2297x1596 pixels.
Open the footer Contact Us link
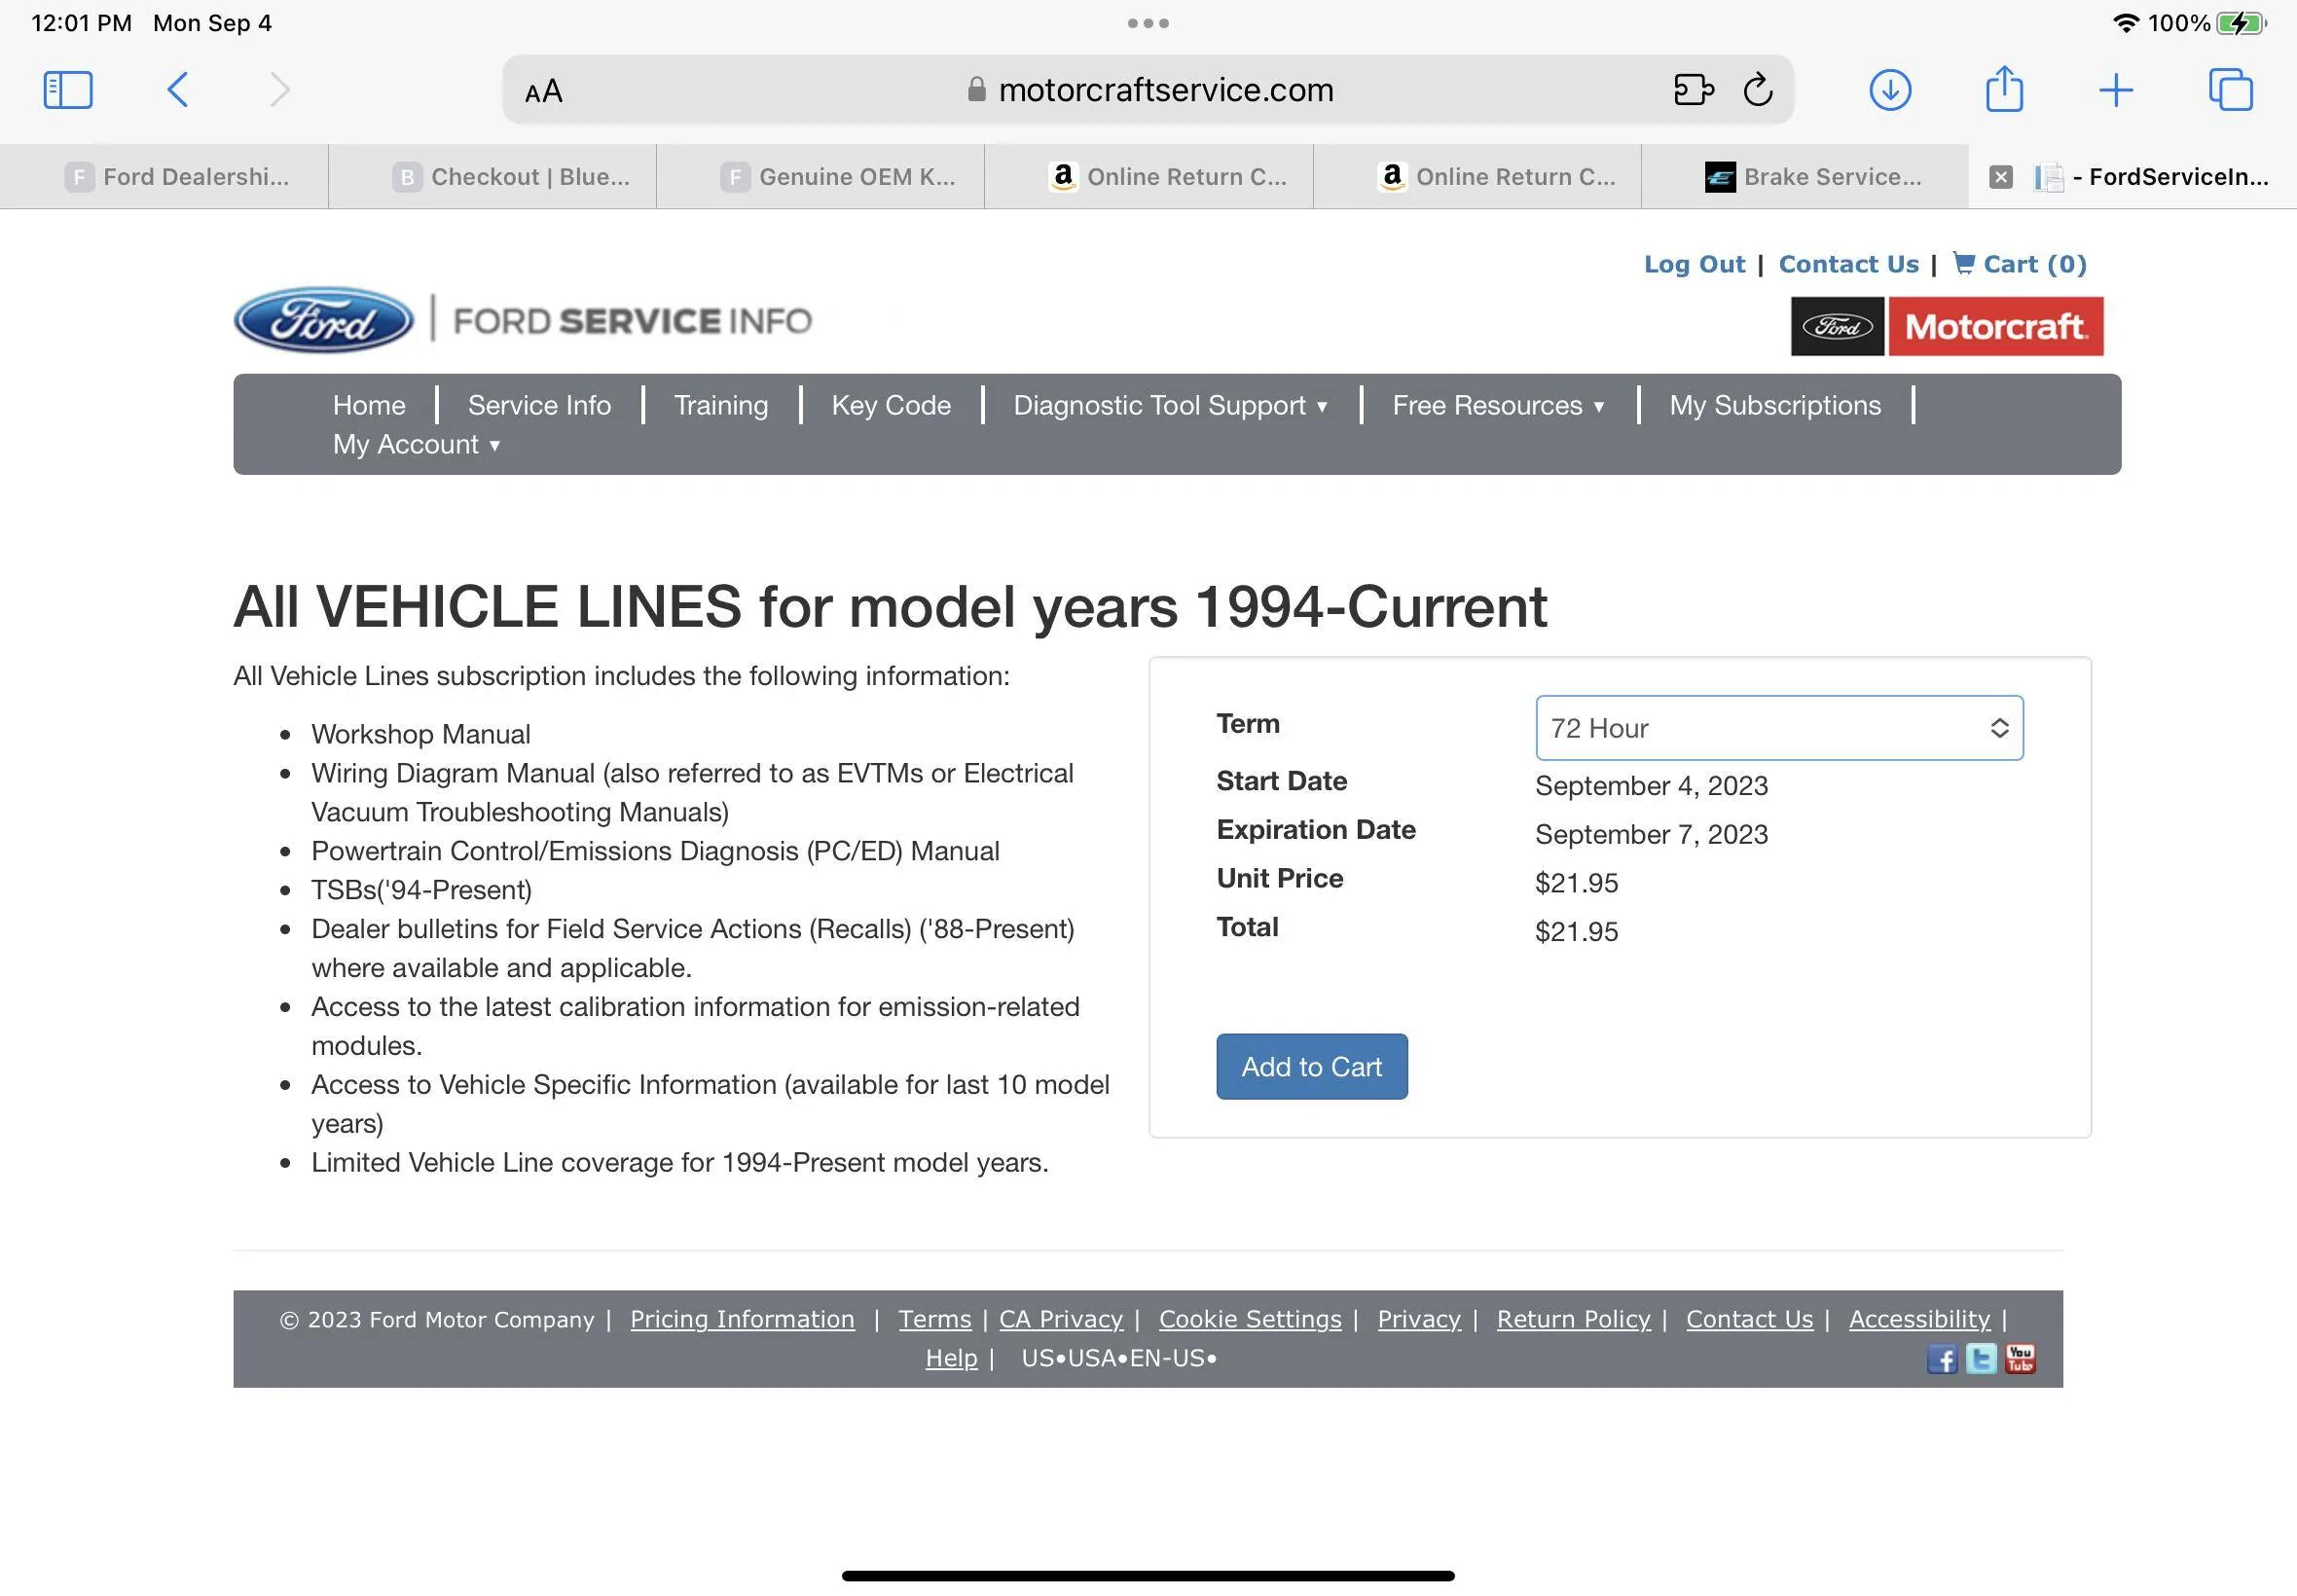(1749, 1319)
